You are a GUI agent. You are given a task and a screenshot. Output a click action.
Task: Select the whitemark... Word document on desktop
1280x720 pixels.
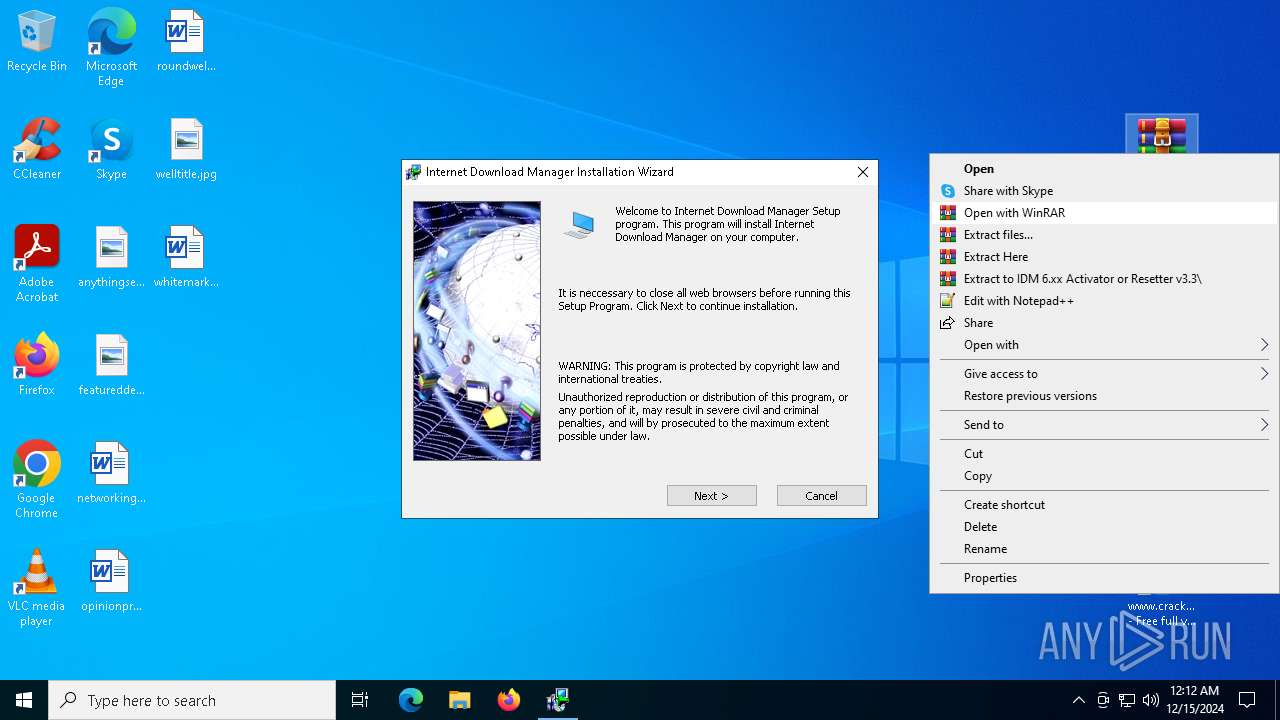(186, 257)
